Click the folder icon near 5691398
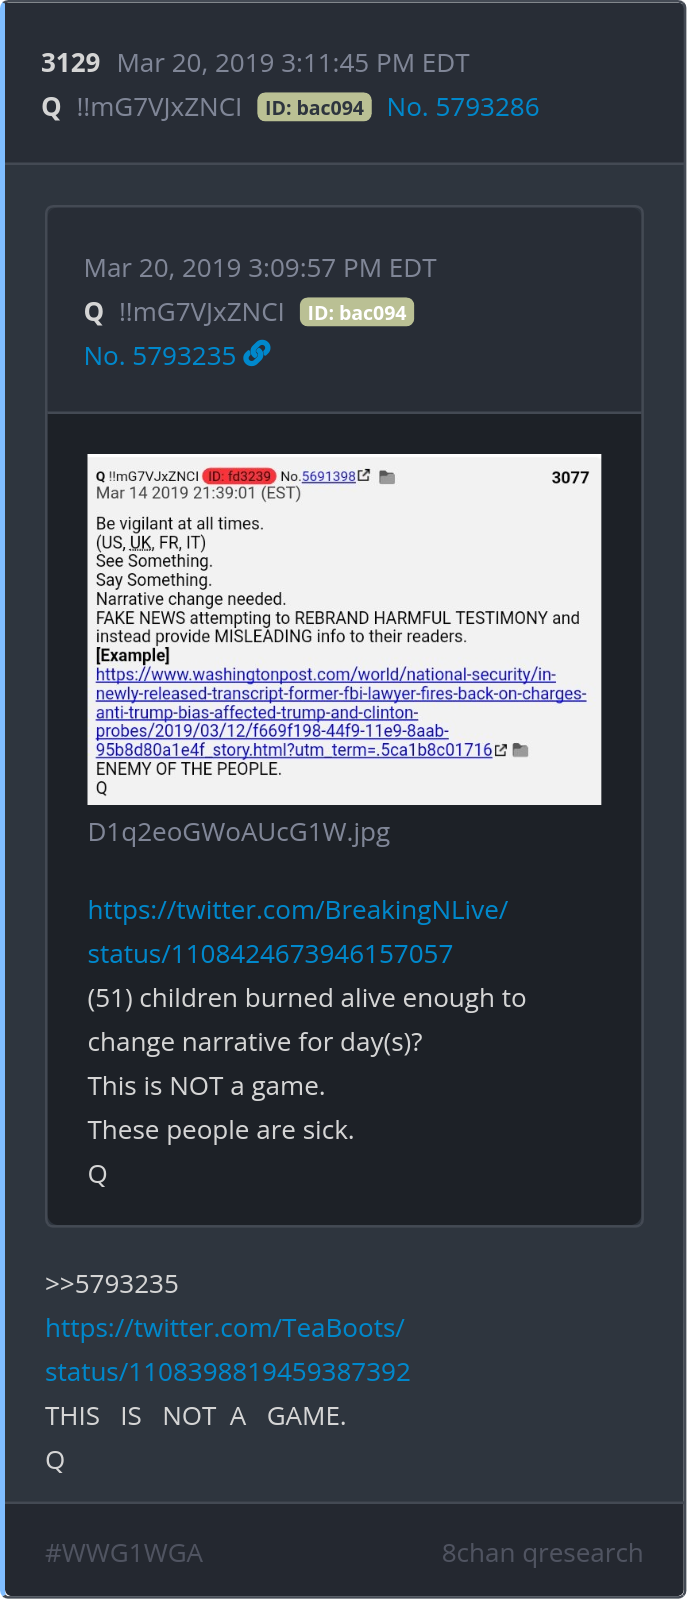This screenshot has width=688, height=1600. point(387,477)
